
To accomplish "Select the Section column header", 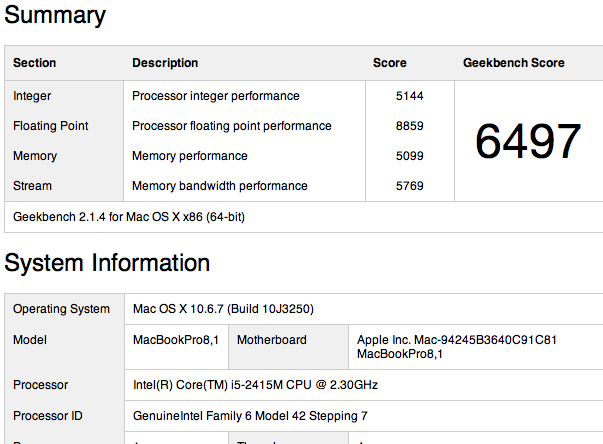I will pos(35,63).
